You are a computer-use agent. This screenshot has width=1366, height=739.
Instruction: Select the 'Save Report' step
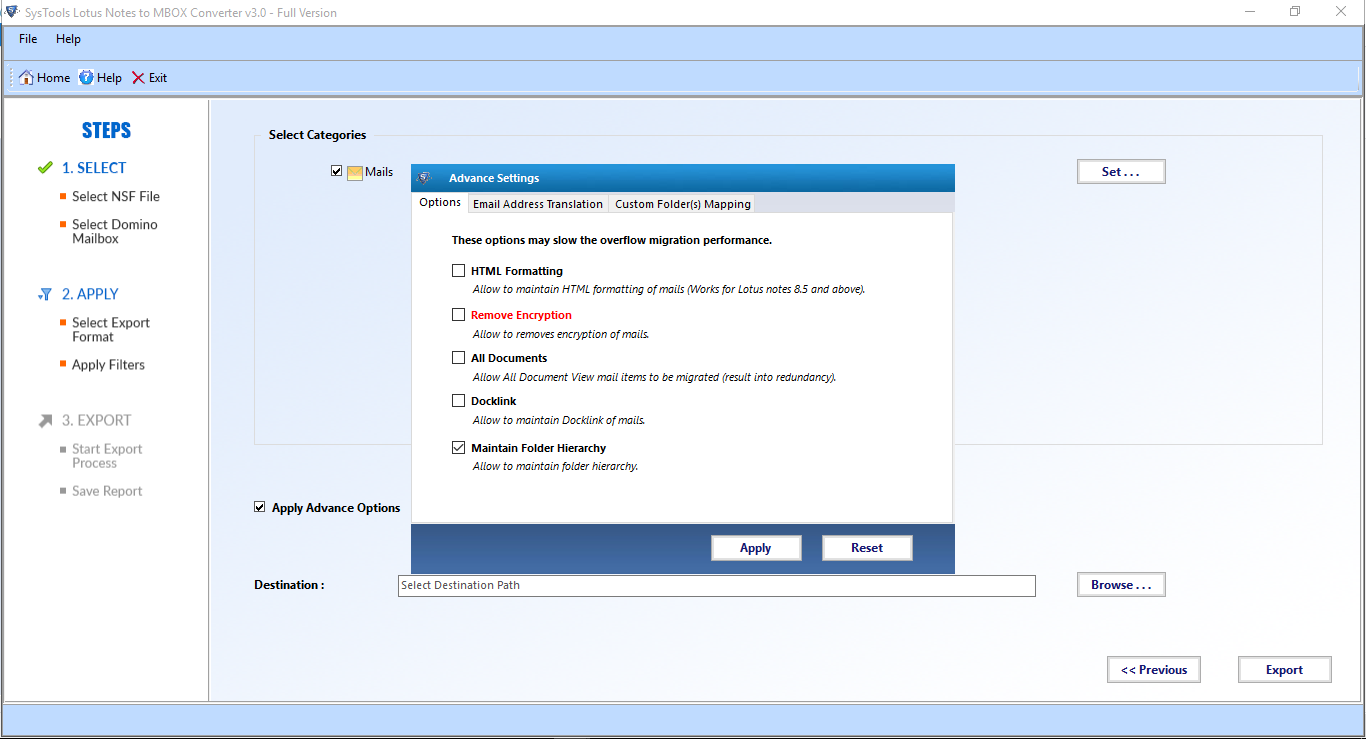[107, 491]
